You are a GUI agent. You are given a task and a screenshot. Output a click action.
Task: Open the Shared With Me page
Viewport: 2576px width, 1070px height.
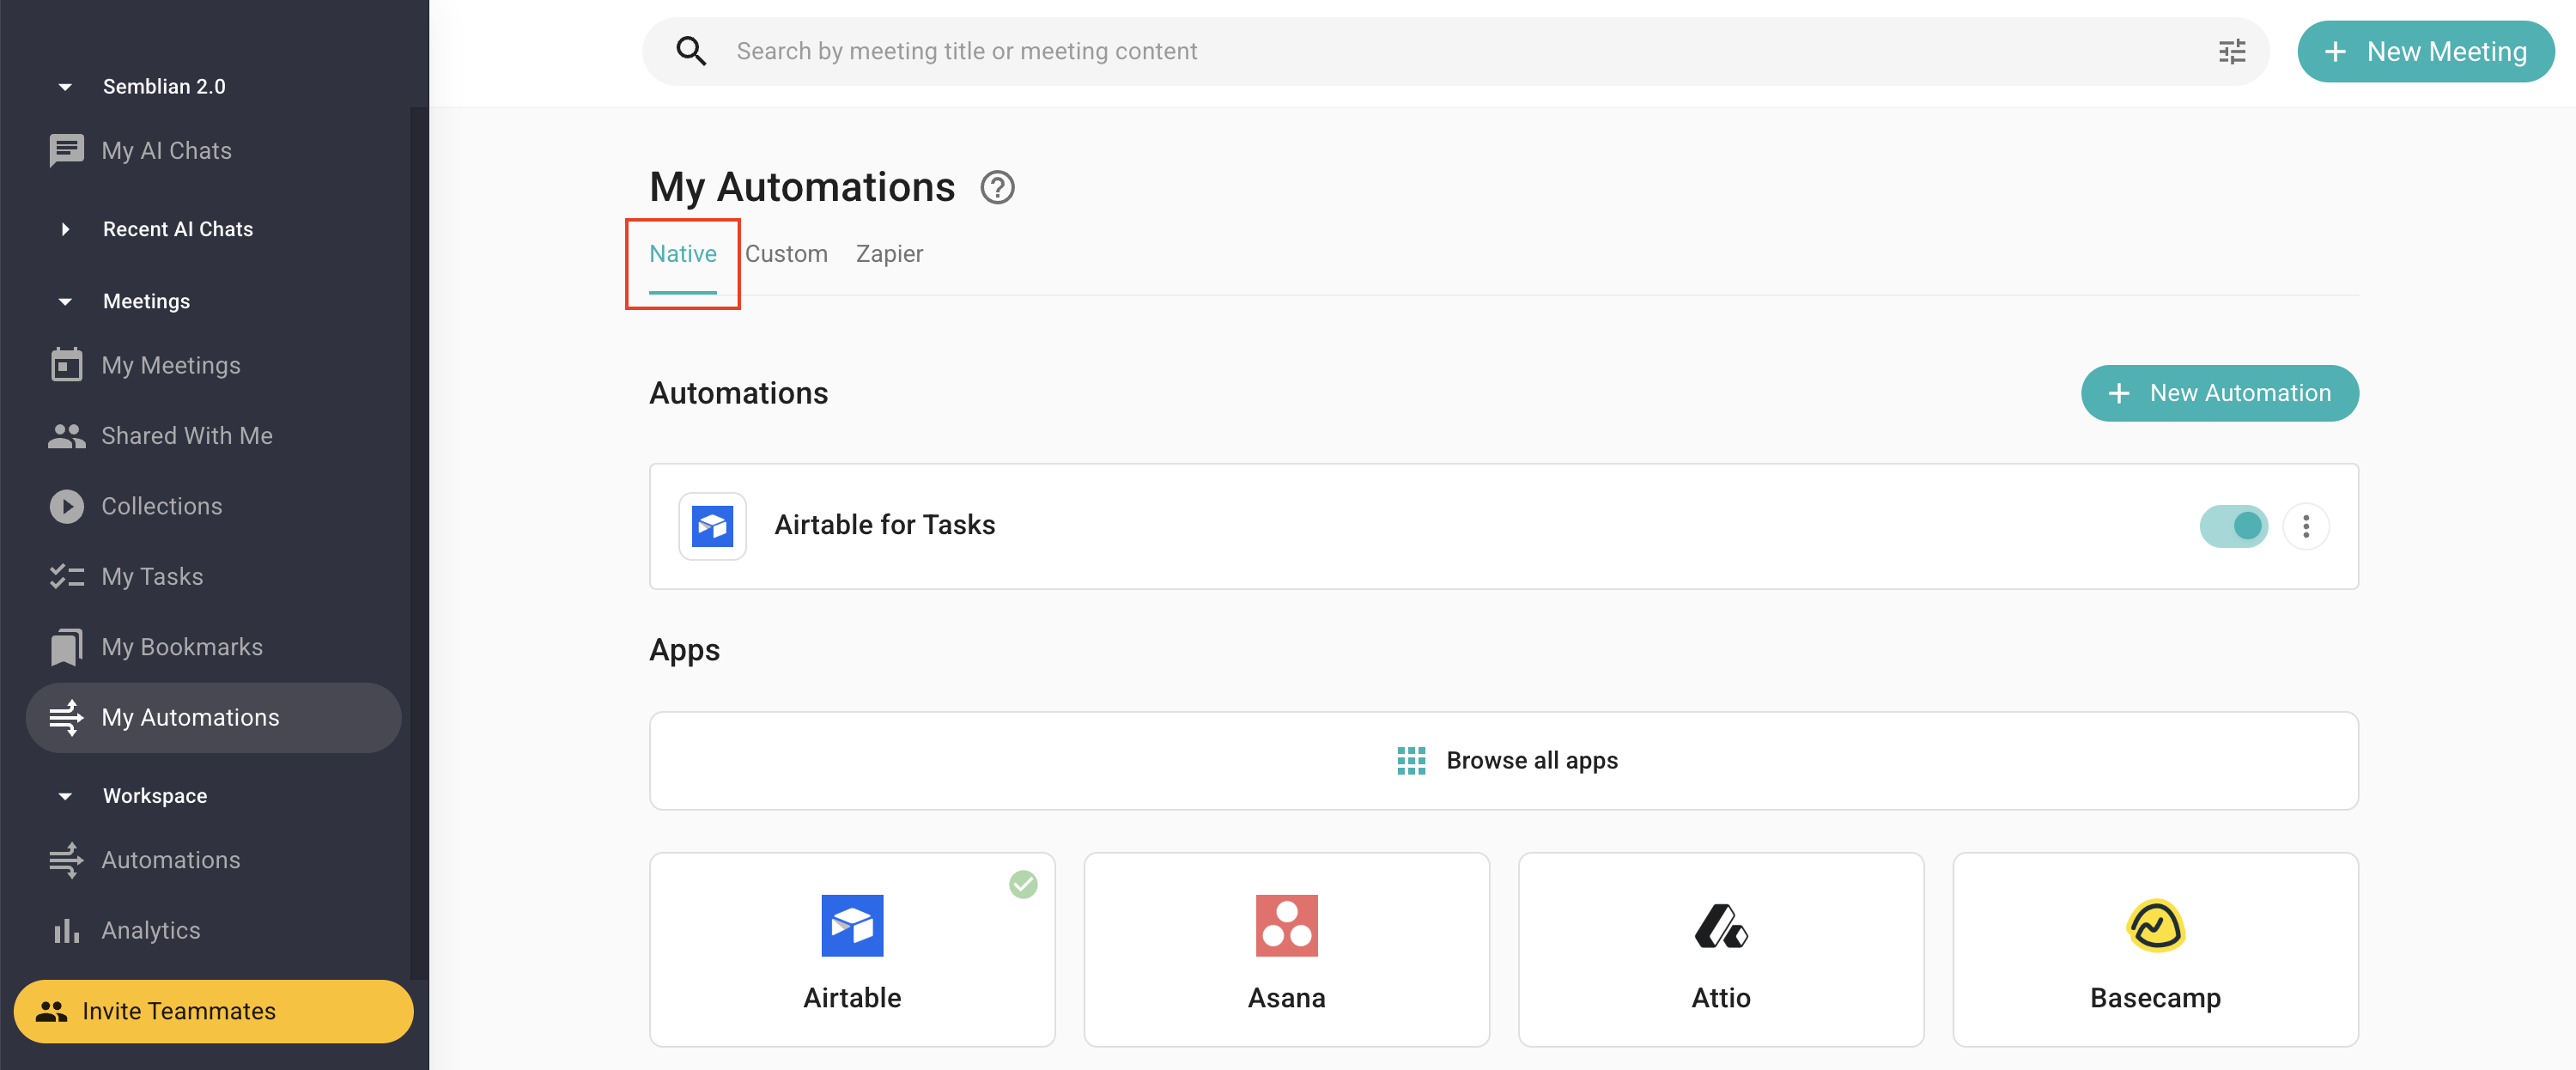coord(186,435)
